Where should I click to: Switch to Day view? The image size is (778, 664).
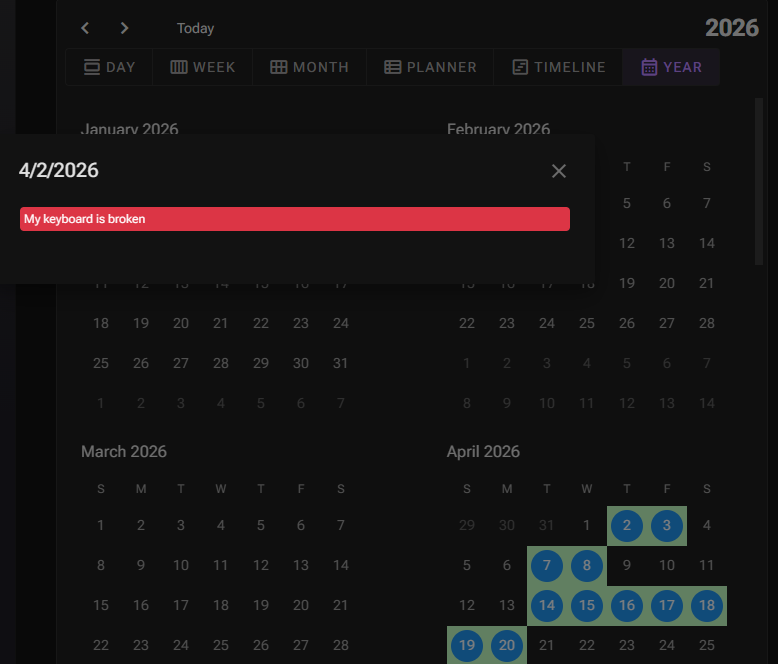(x=109, y=67)
